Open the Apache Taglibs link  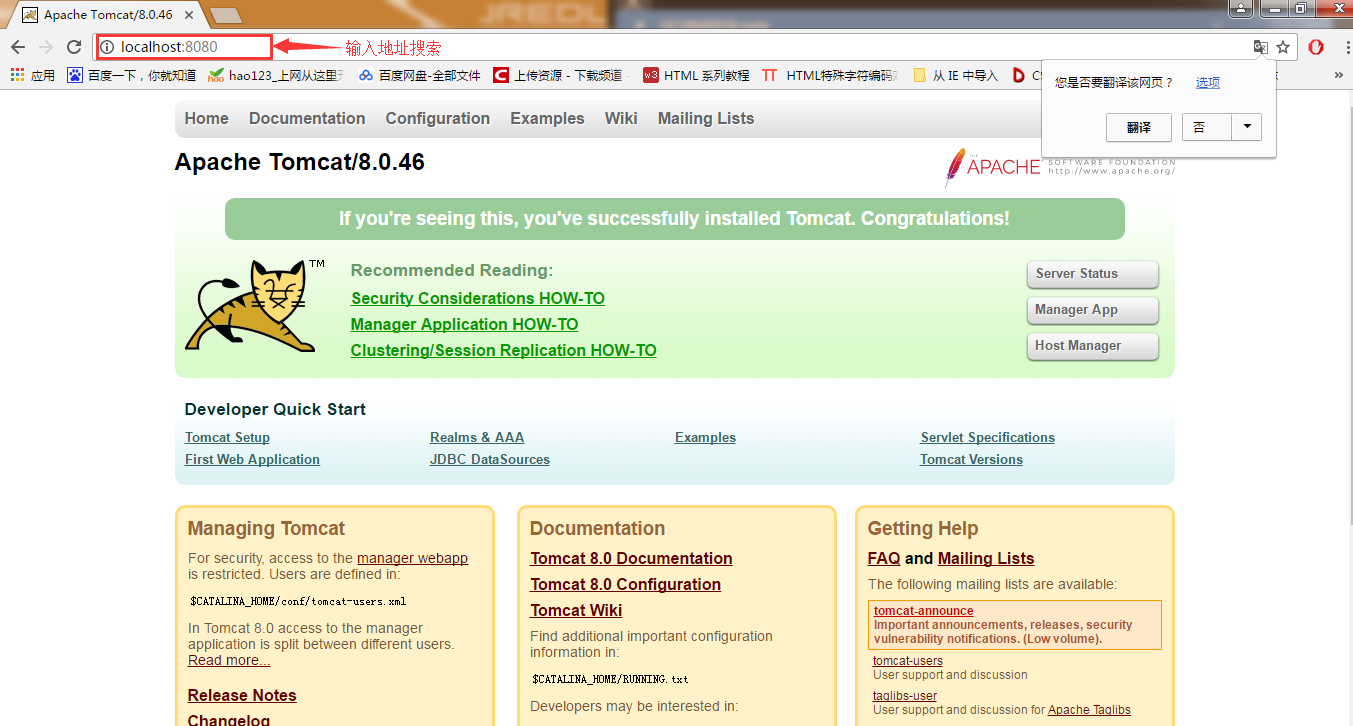point(1089,710)
